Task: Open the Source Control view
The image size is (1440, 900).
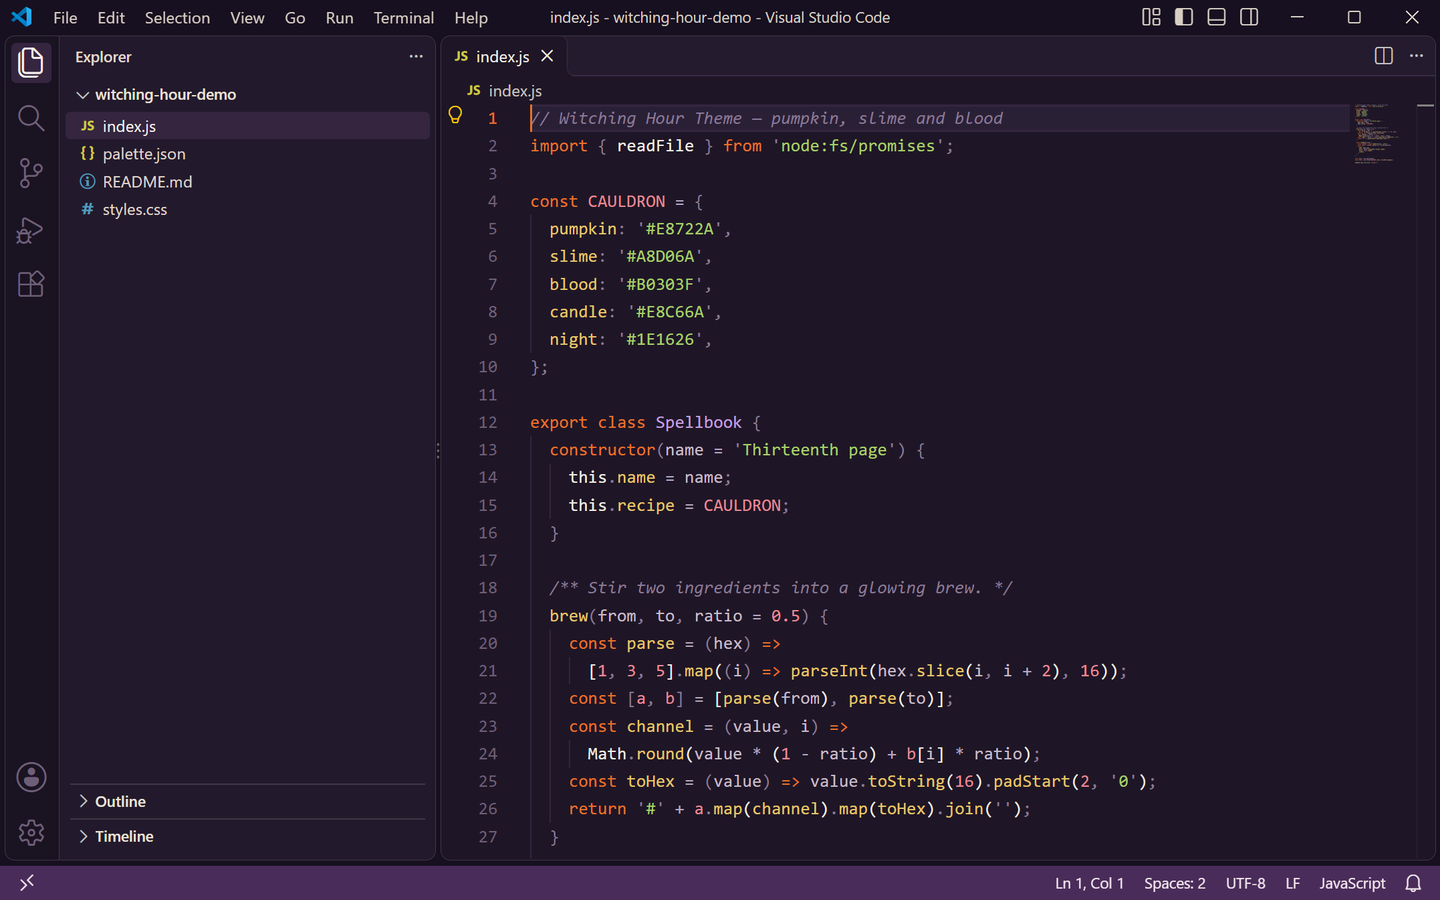Action: click(x=31, y=173)
